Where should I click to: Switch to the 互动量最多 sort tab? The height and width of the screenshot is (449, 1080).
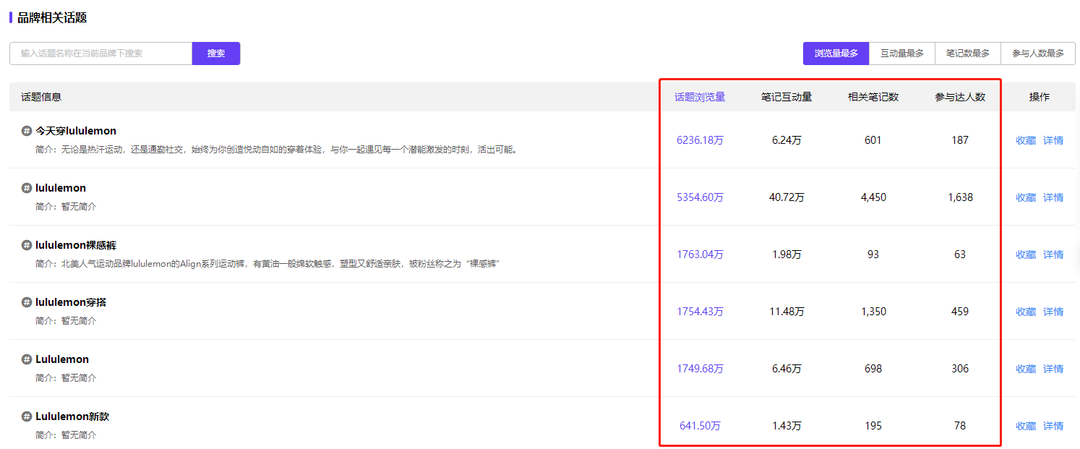902,53
